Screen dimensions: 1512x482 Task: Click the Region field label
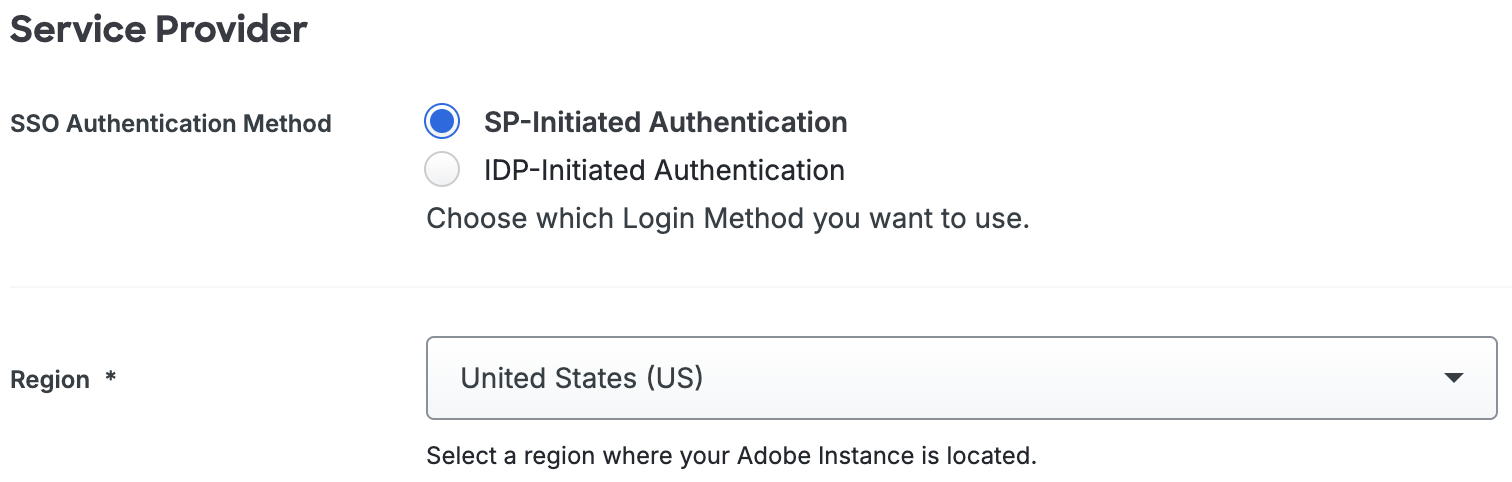coord(50,380)
